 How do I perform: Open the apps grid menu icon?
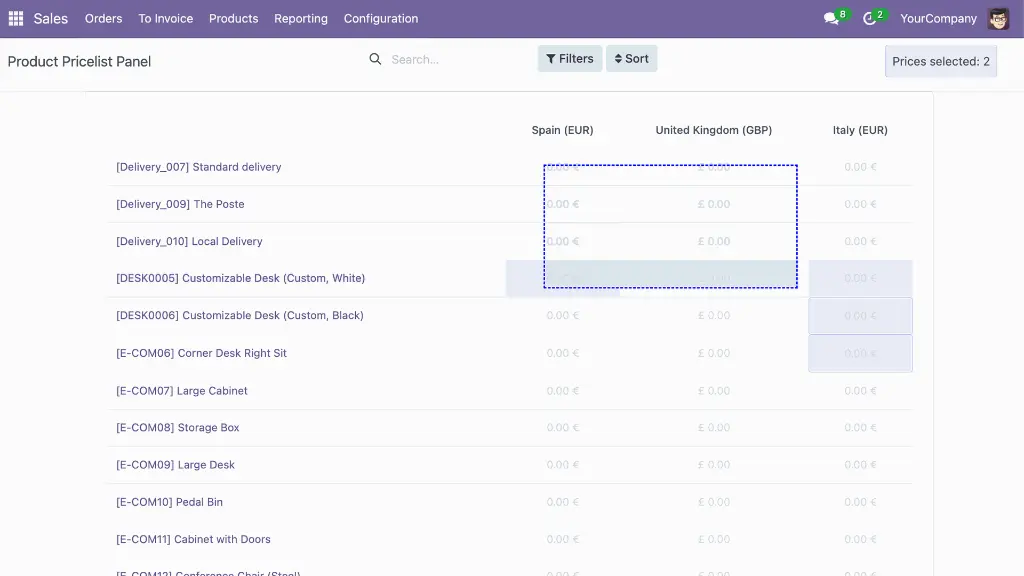click(x=15, y=18)
